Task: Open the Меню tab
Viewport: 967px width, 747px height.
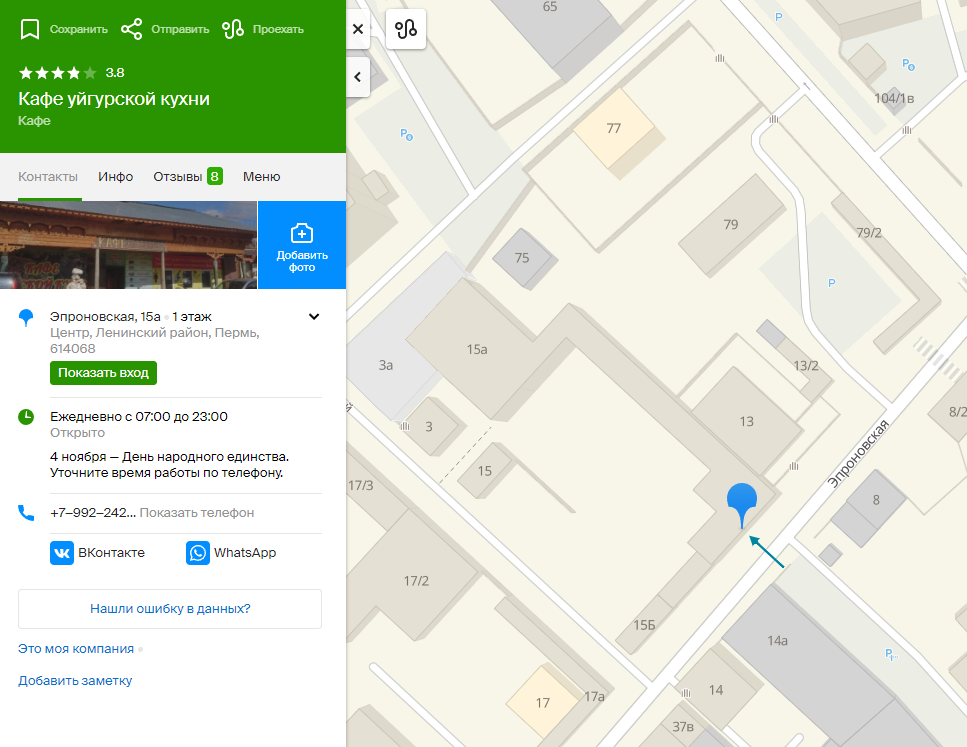Action: [x=261, y=176]
